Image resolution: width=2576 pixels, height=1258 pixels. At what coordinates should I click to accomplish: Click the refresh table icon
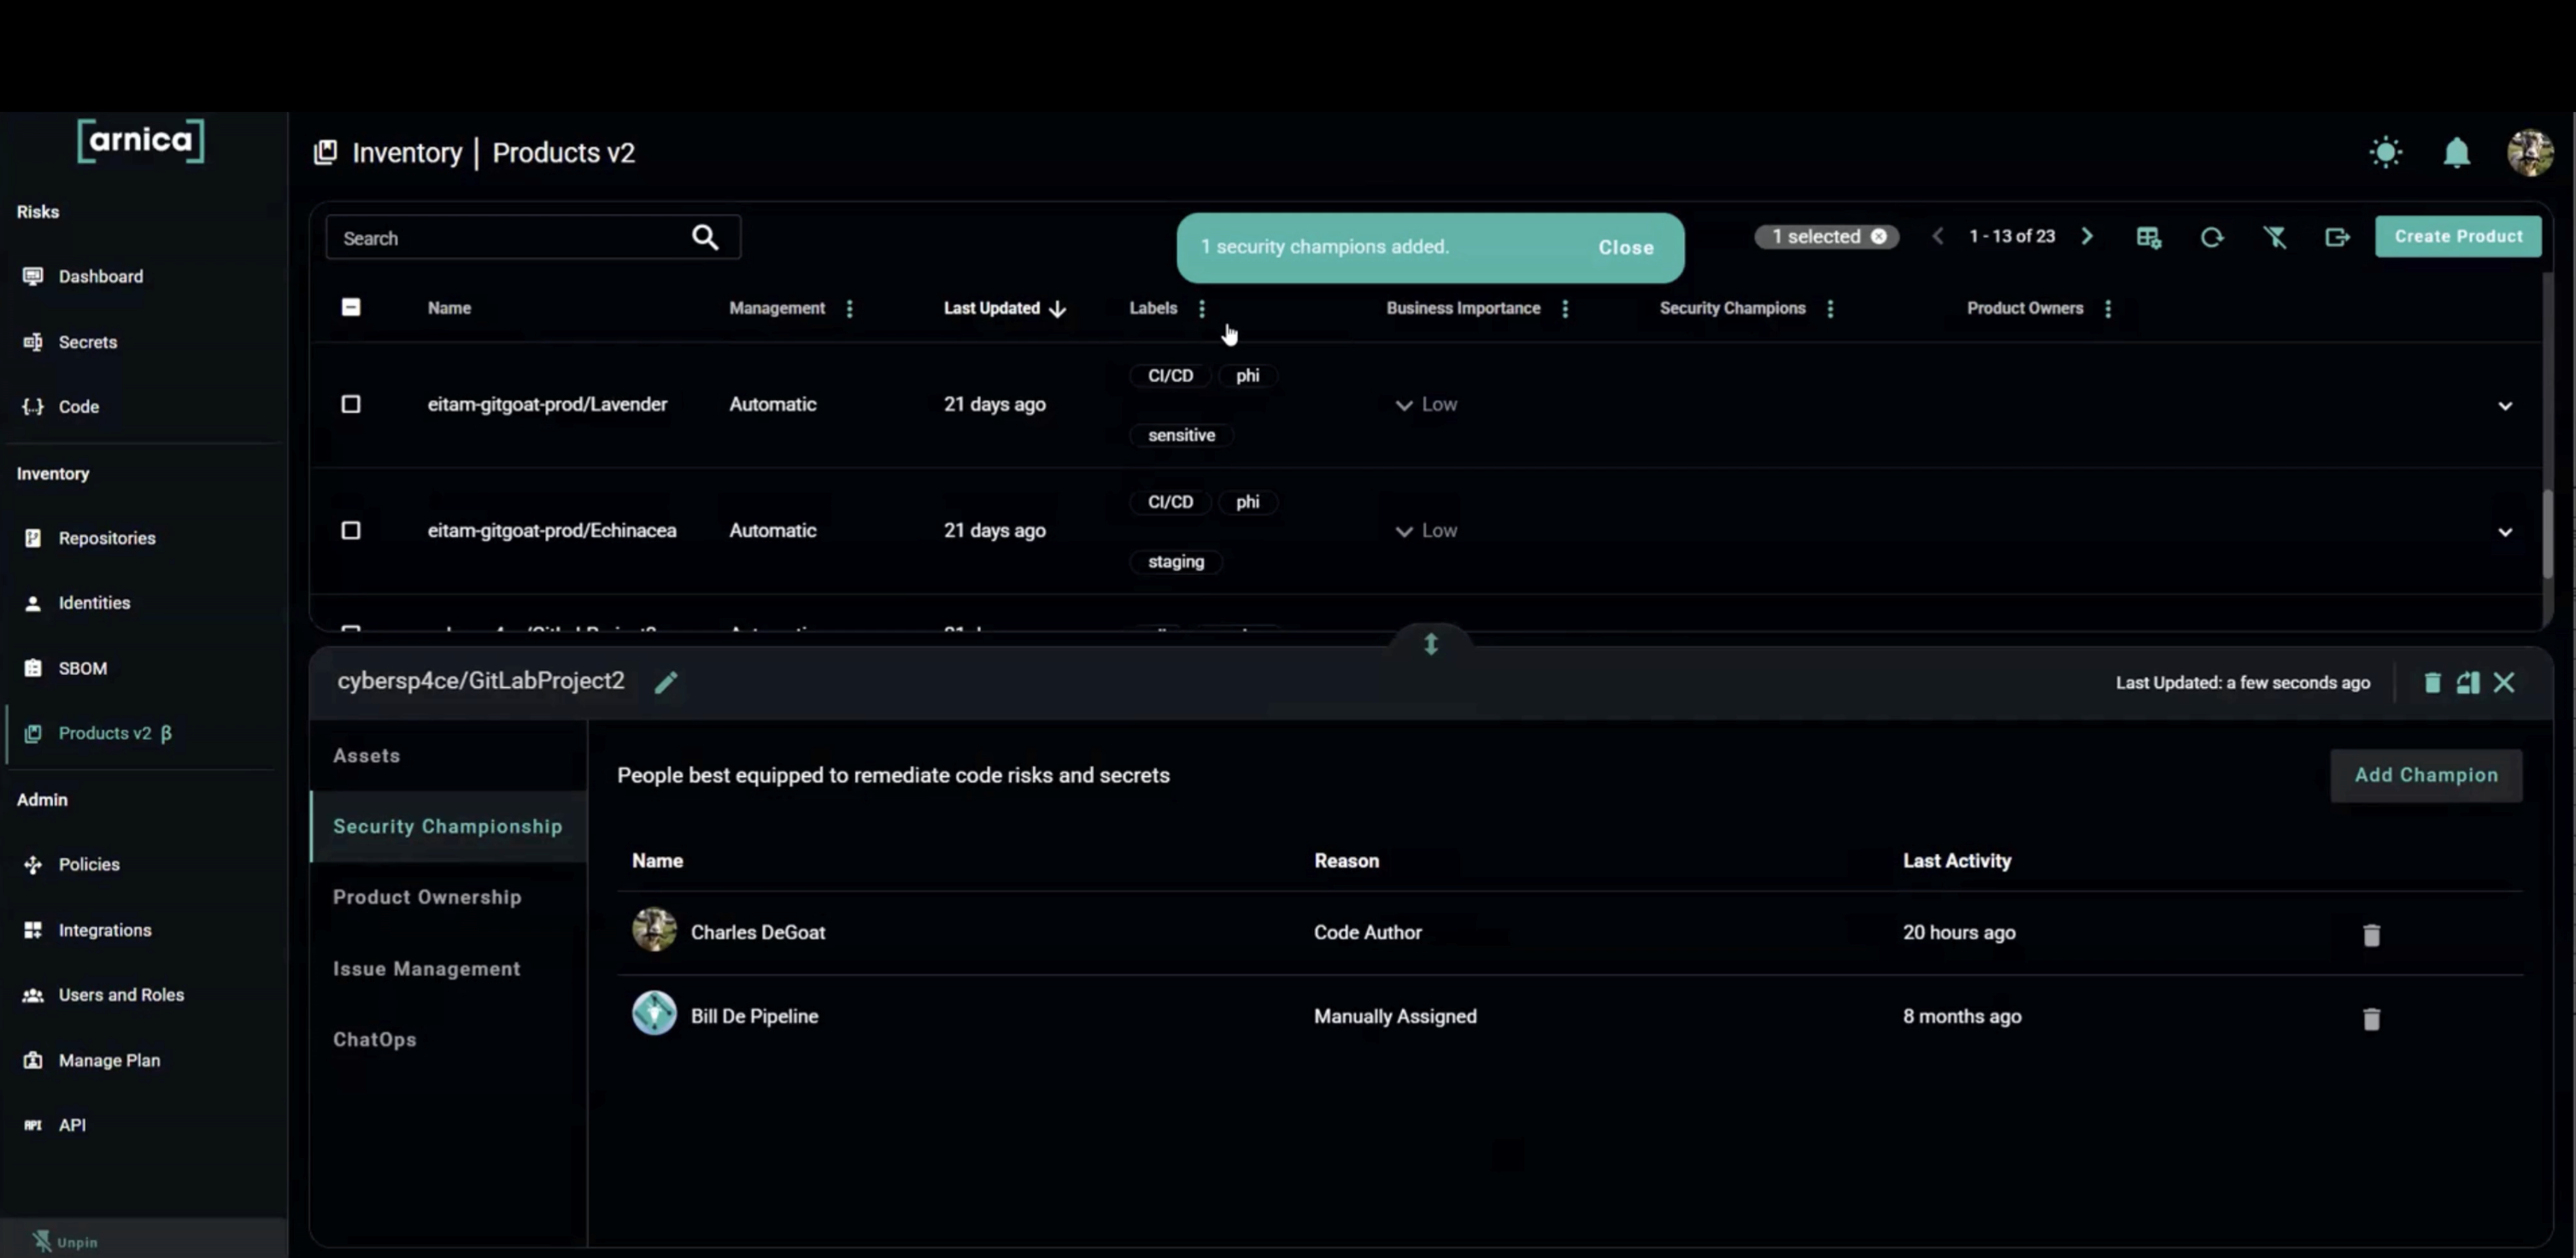[2211, 237]
